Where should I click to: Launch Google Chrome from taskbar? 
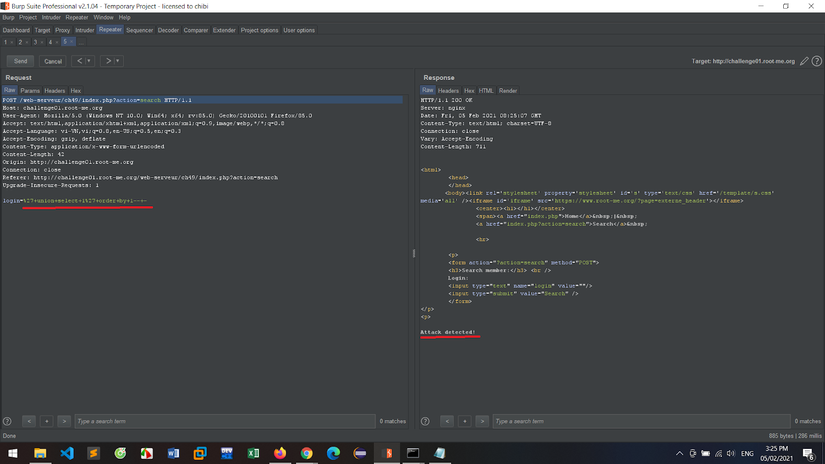tap(307, 453)
